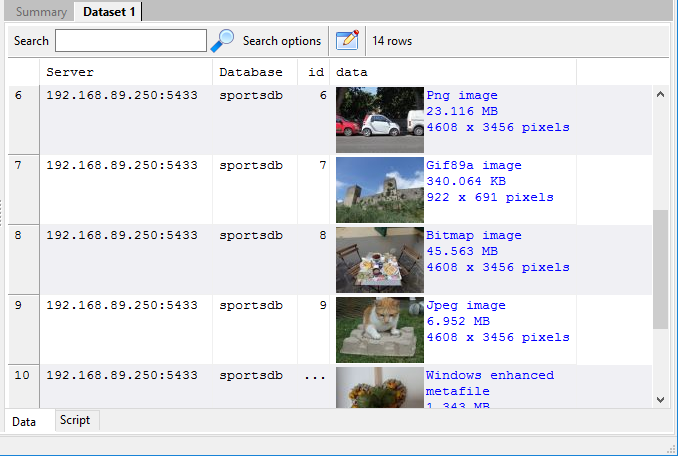Image resolution: width=678 pixels, height=456 pixels.
Task: Click the magnifying glass search icon
Action: coord(222,40)
